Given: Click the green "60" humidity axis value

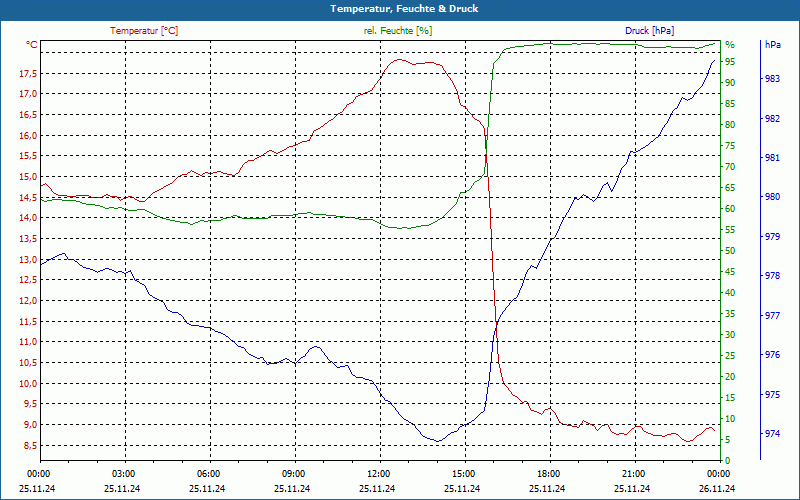Looking at the screenshot, I should click(x=730, y=209).
